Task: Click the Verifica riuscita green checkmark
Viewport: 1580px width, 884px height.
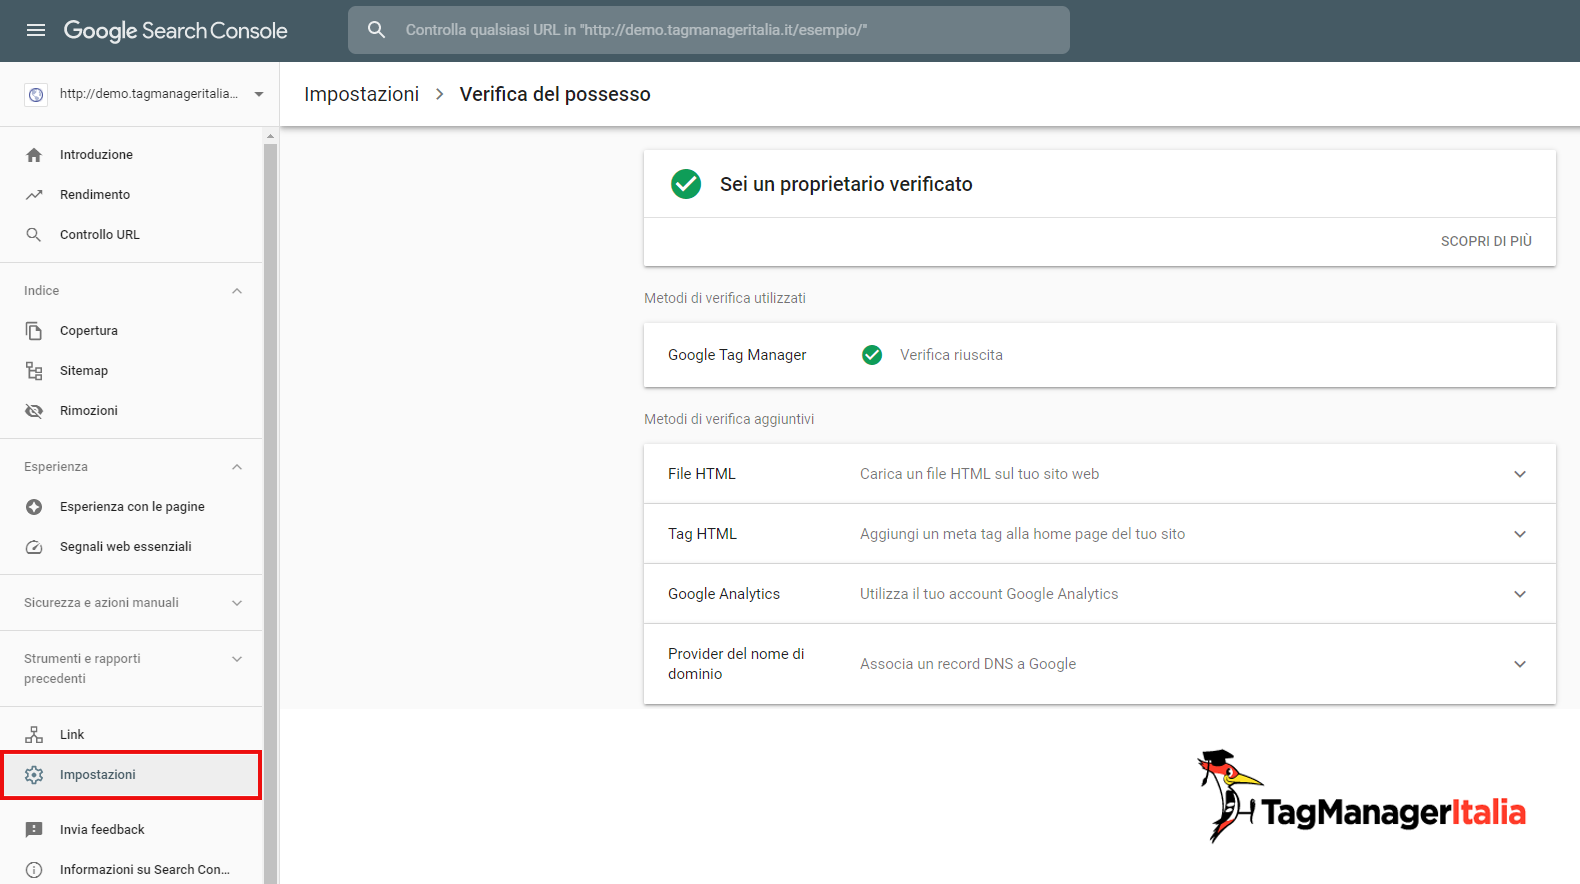Action: pyautogui.click(x=872, y=355)
